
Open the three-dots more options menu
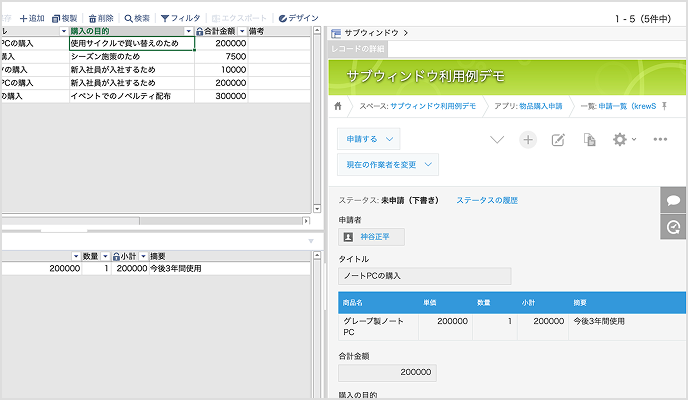[x=660, y=140]
